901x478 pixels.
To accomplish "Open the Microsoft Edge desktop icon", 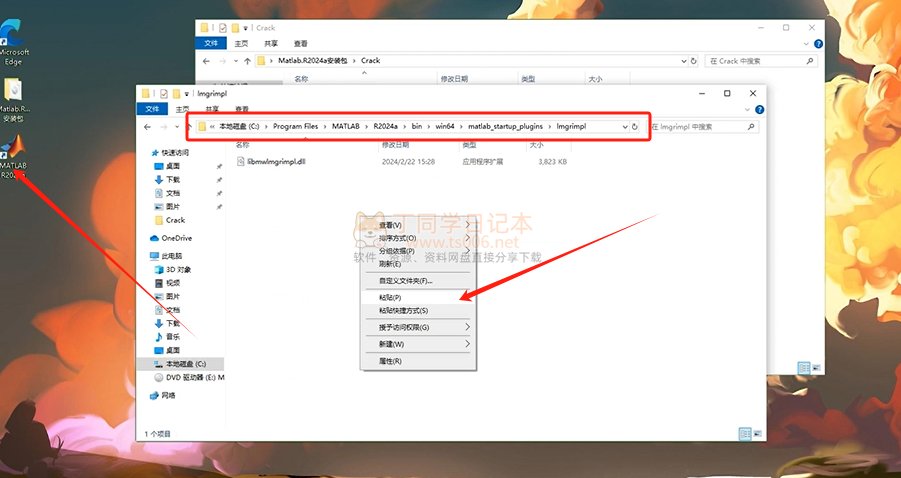I will pyautogui.click(x=14, y=40).
